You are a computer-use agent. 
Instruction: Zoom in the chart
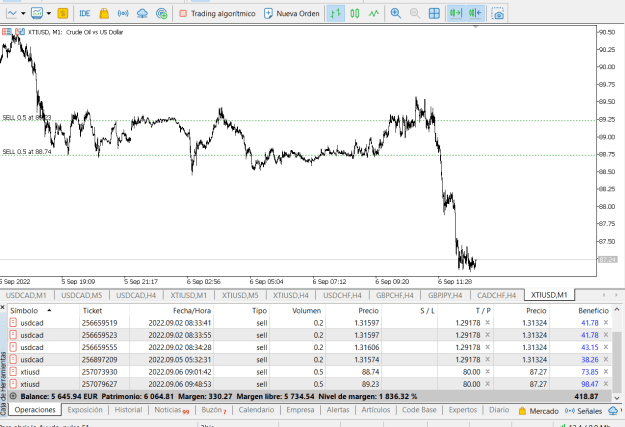click(x=395, y=14)
